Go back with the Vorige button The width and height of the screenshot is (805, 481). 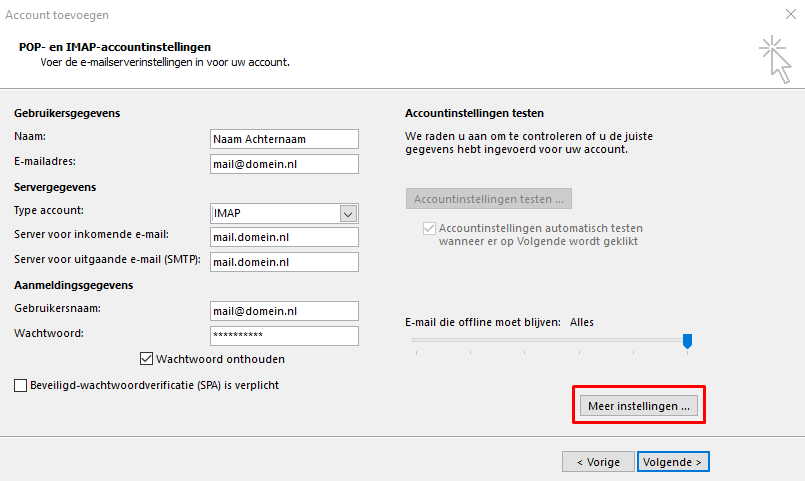(x=598, y=462)
